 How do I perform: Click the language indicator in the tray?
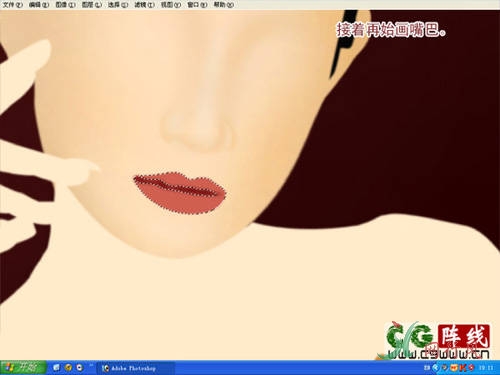[427, 368]
